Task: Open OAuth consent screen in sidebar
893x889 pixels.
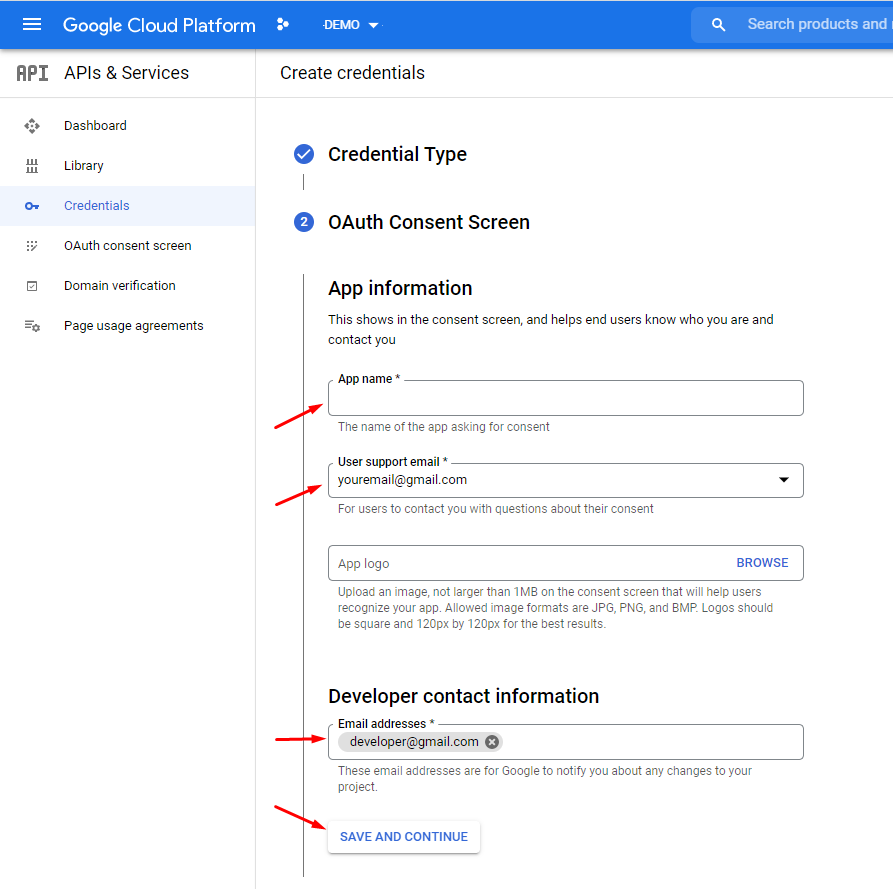Action: 128,246
